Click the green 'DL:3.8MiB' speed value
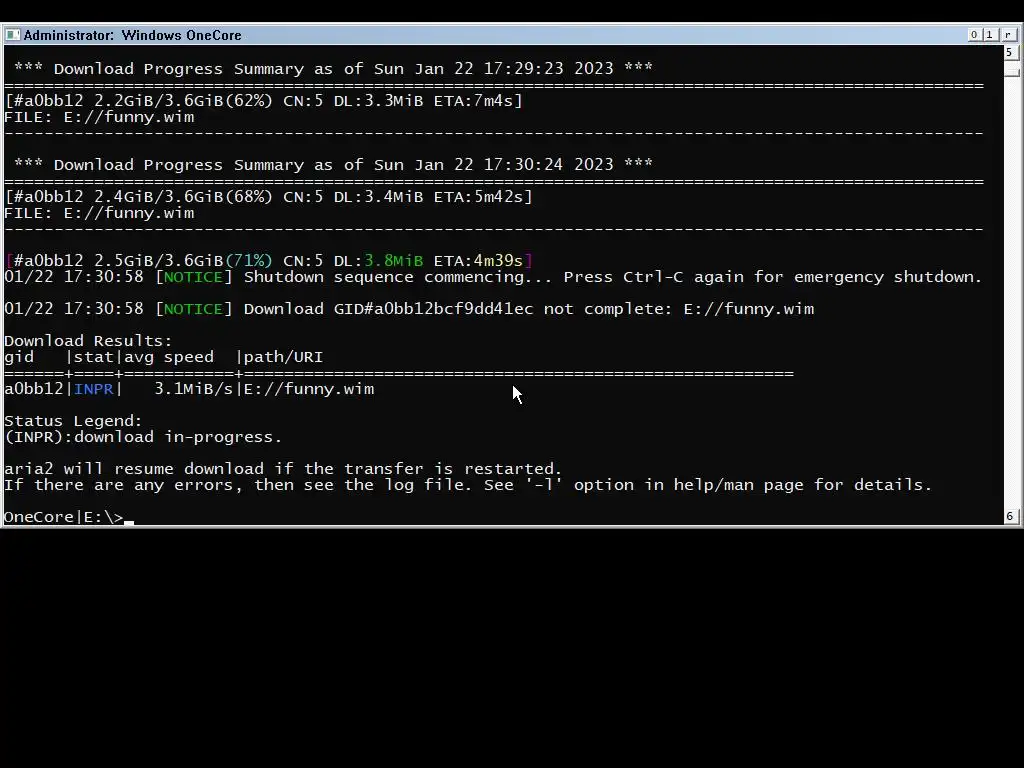 [378, 261]
